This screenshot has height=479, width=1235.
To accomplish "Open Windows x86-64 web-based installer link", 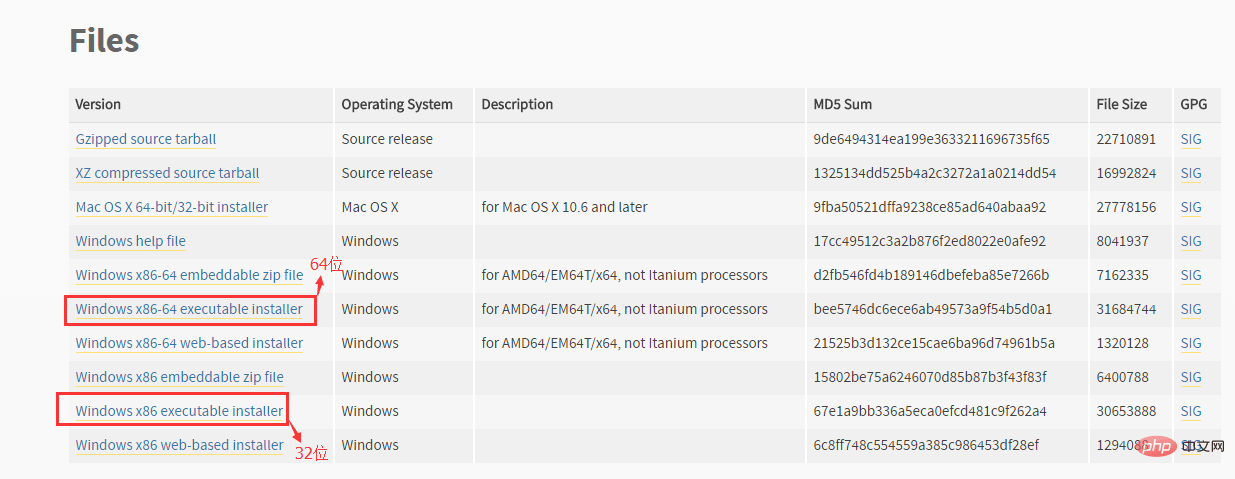I will tap(189, 343).
